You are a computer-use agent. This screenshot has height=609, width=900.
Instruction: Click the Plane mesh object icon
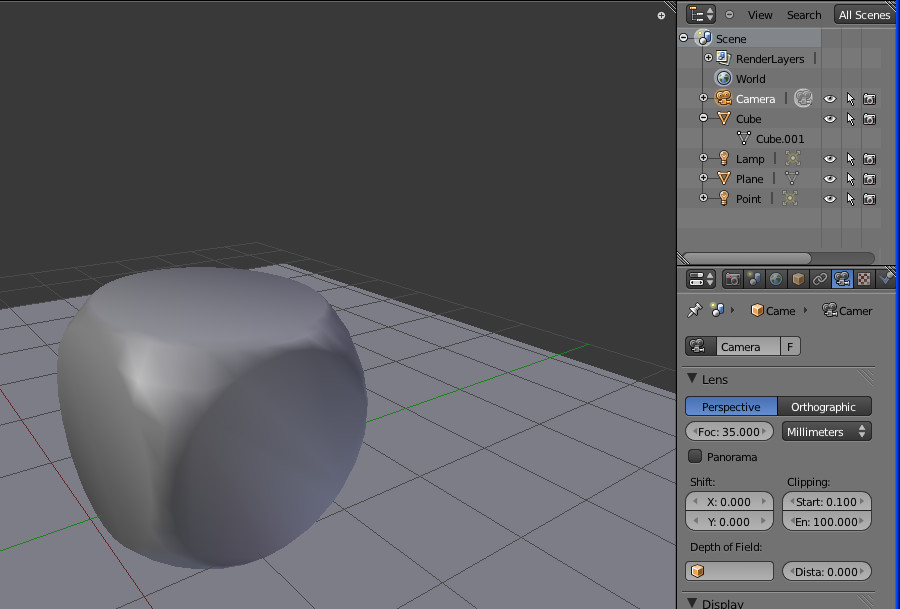(x=724, y=179)
